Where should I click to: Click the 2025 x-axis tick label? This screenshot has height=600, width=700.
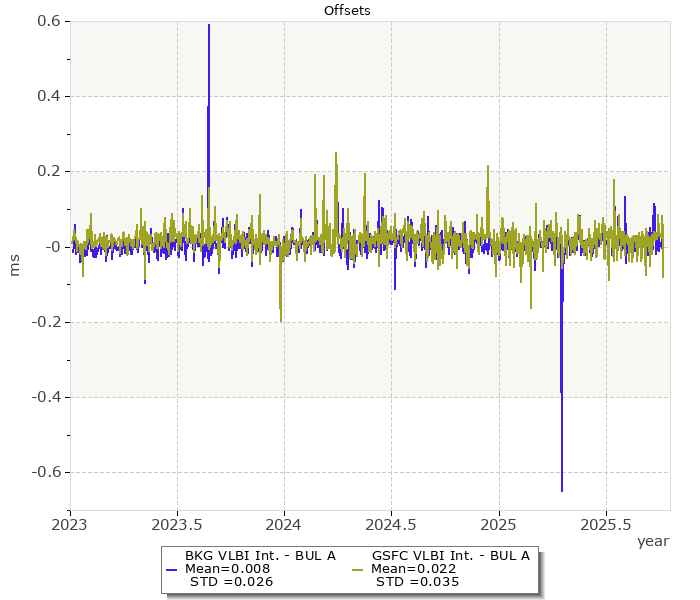tap(498, 523)
